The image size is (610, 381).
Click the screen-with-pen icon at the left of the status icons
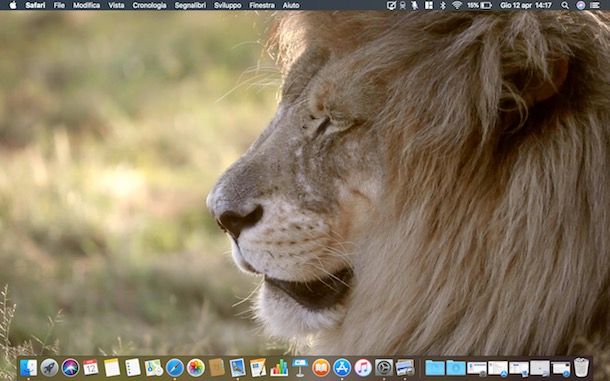tap(391, 5)
